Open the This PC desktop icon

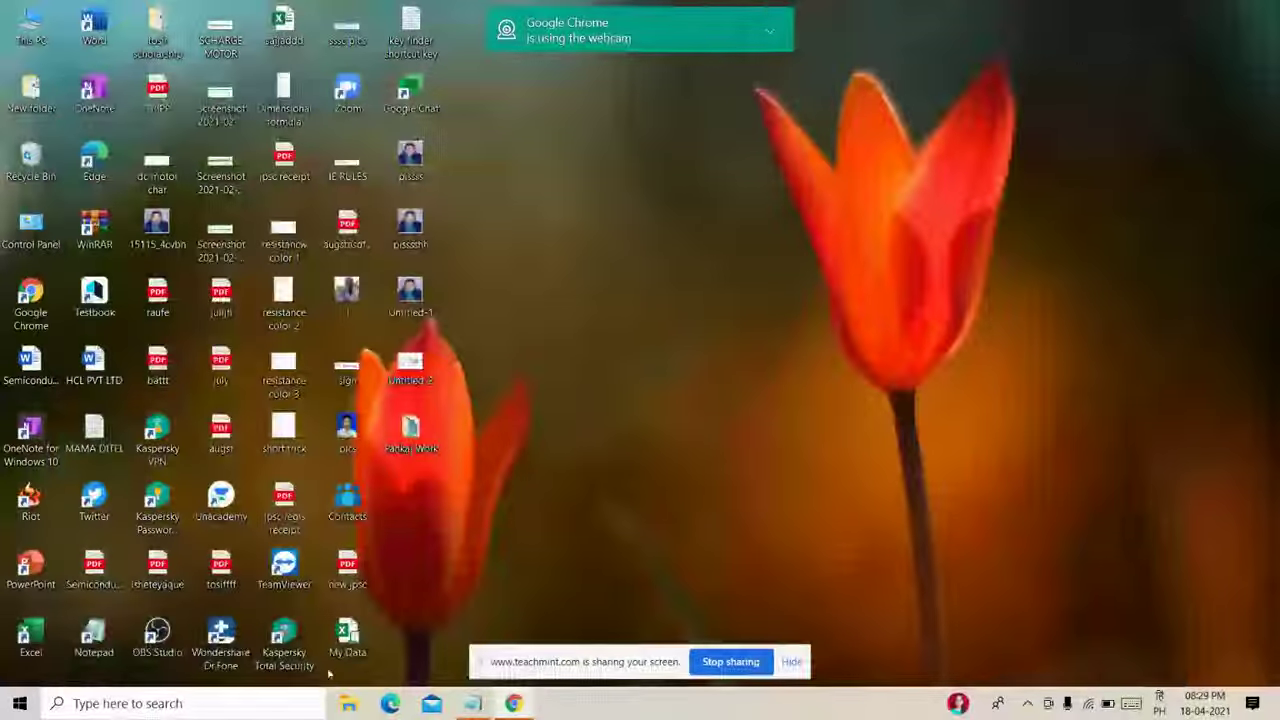tap(31, 26)
